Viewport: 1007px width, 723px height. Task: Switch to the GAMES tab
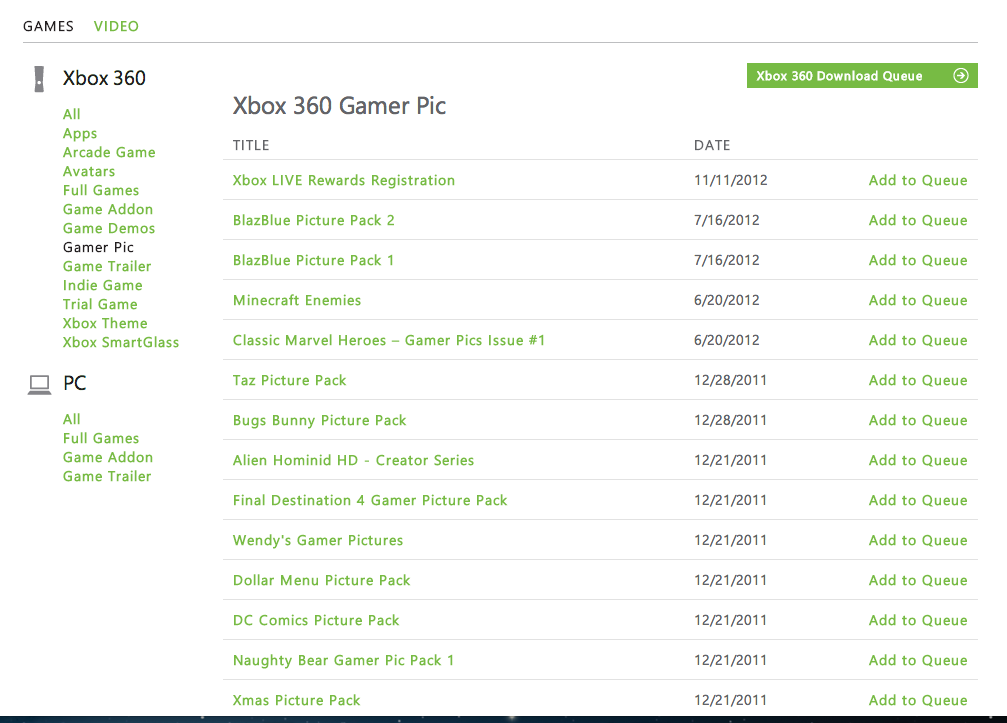[x=48, y=26]
